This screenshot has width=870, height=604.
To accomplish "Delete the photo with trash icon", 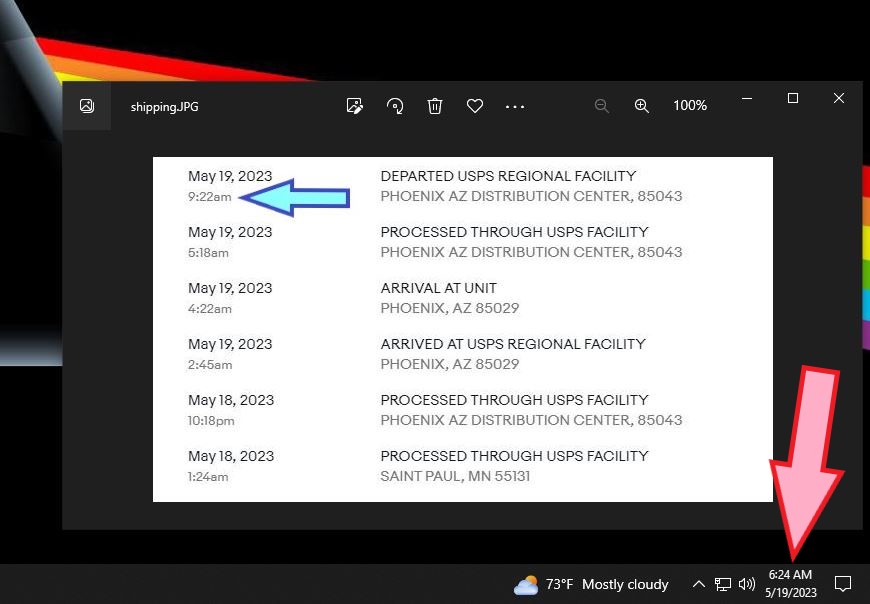I will click(435, 105).
